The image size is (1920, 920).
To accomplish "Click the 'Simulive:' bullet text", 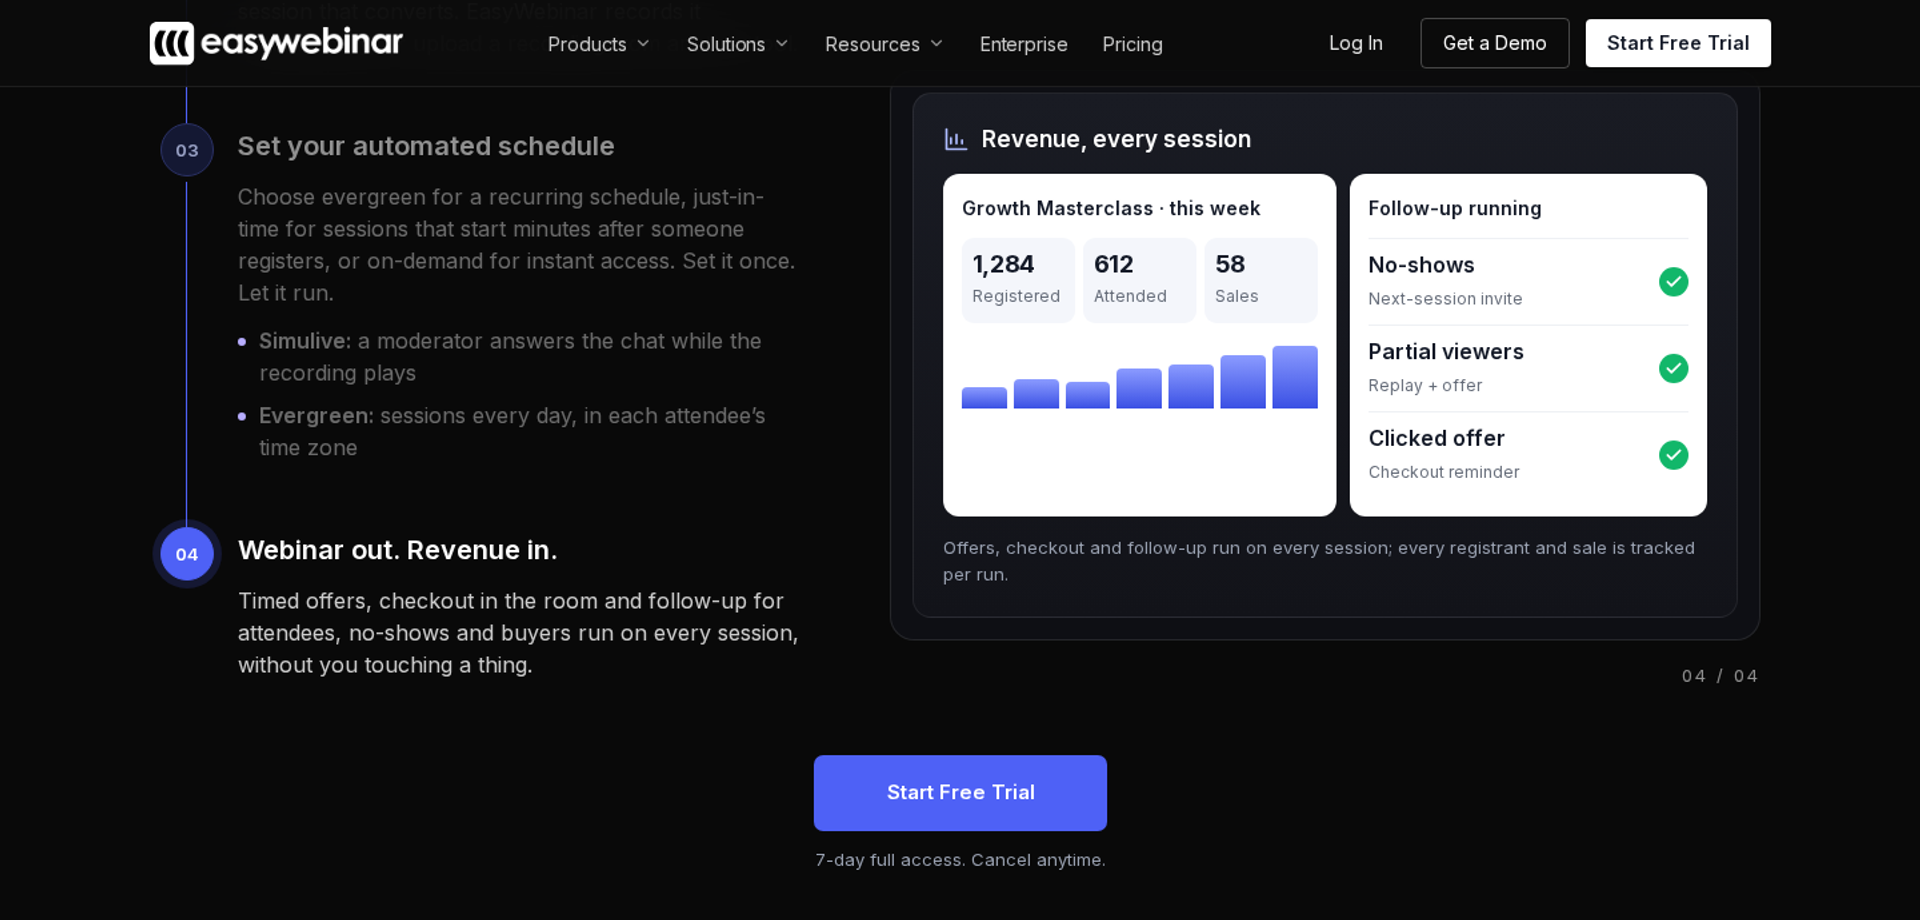I will tap(305, 341).
